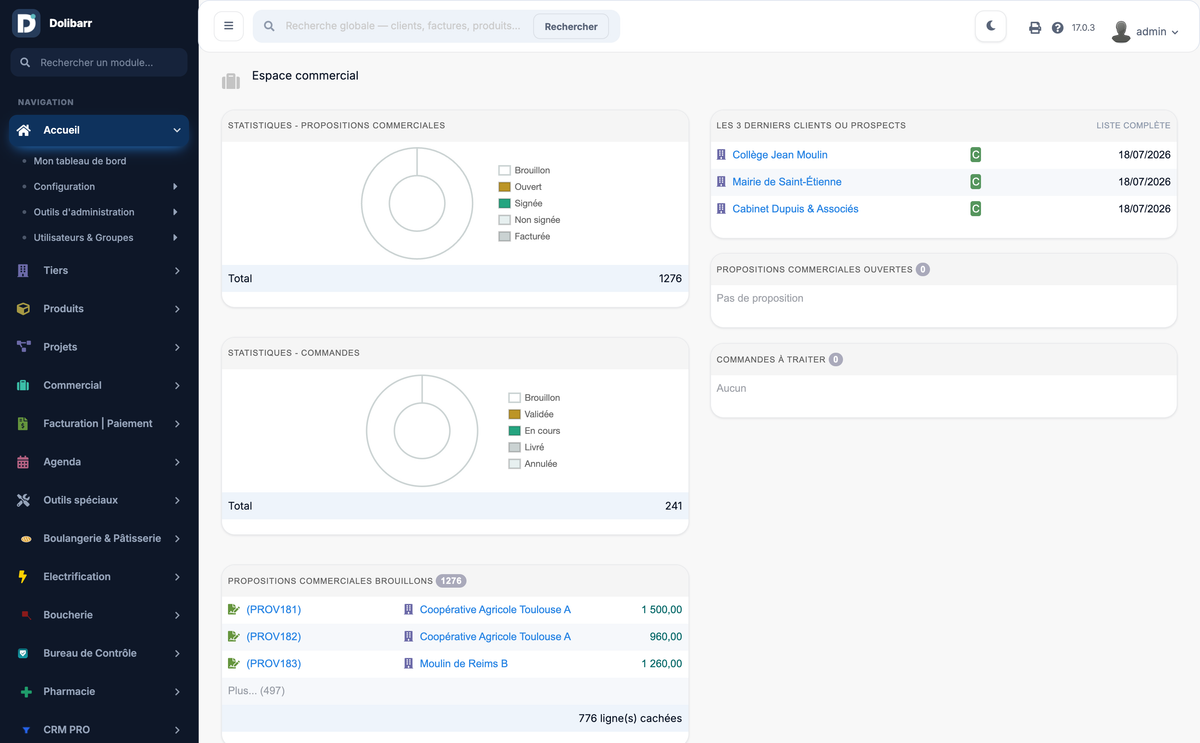The width and height of the screenshot is (1200, 743).
Task: Click the Espace commercial briefcase header icon
Action: [x=231, y=80]
